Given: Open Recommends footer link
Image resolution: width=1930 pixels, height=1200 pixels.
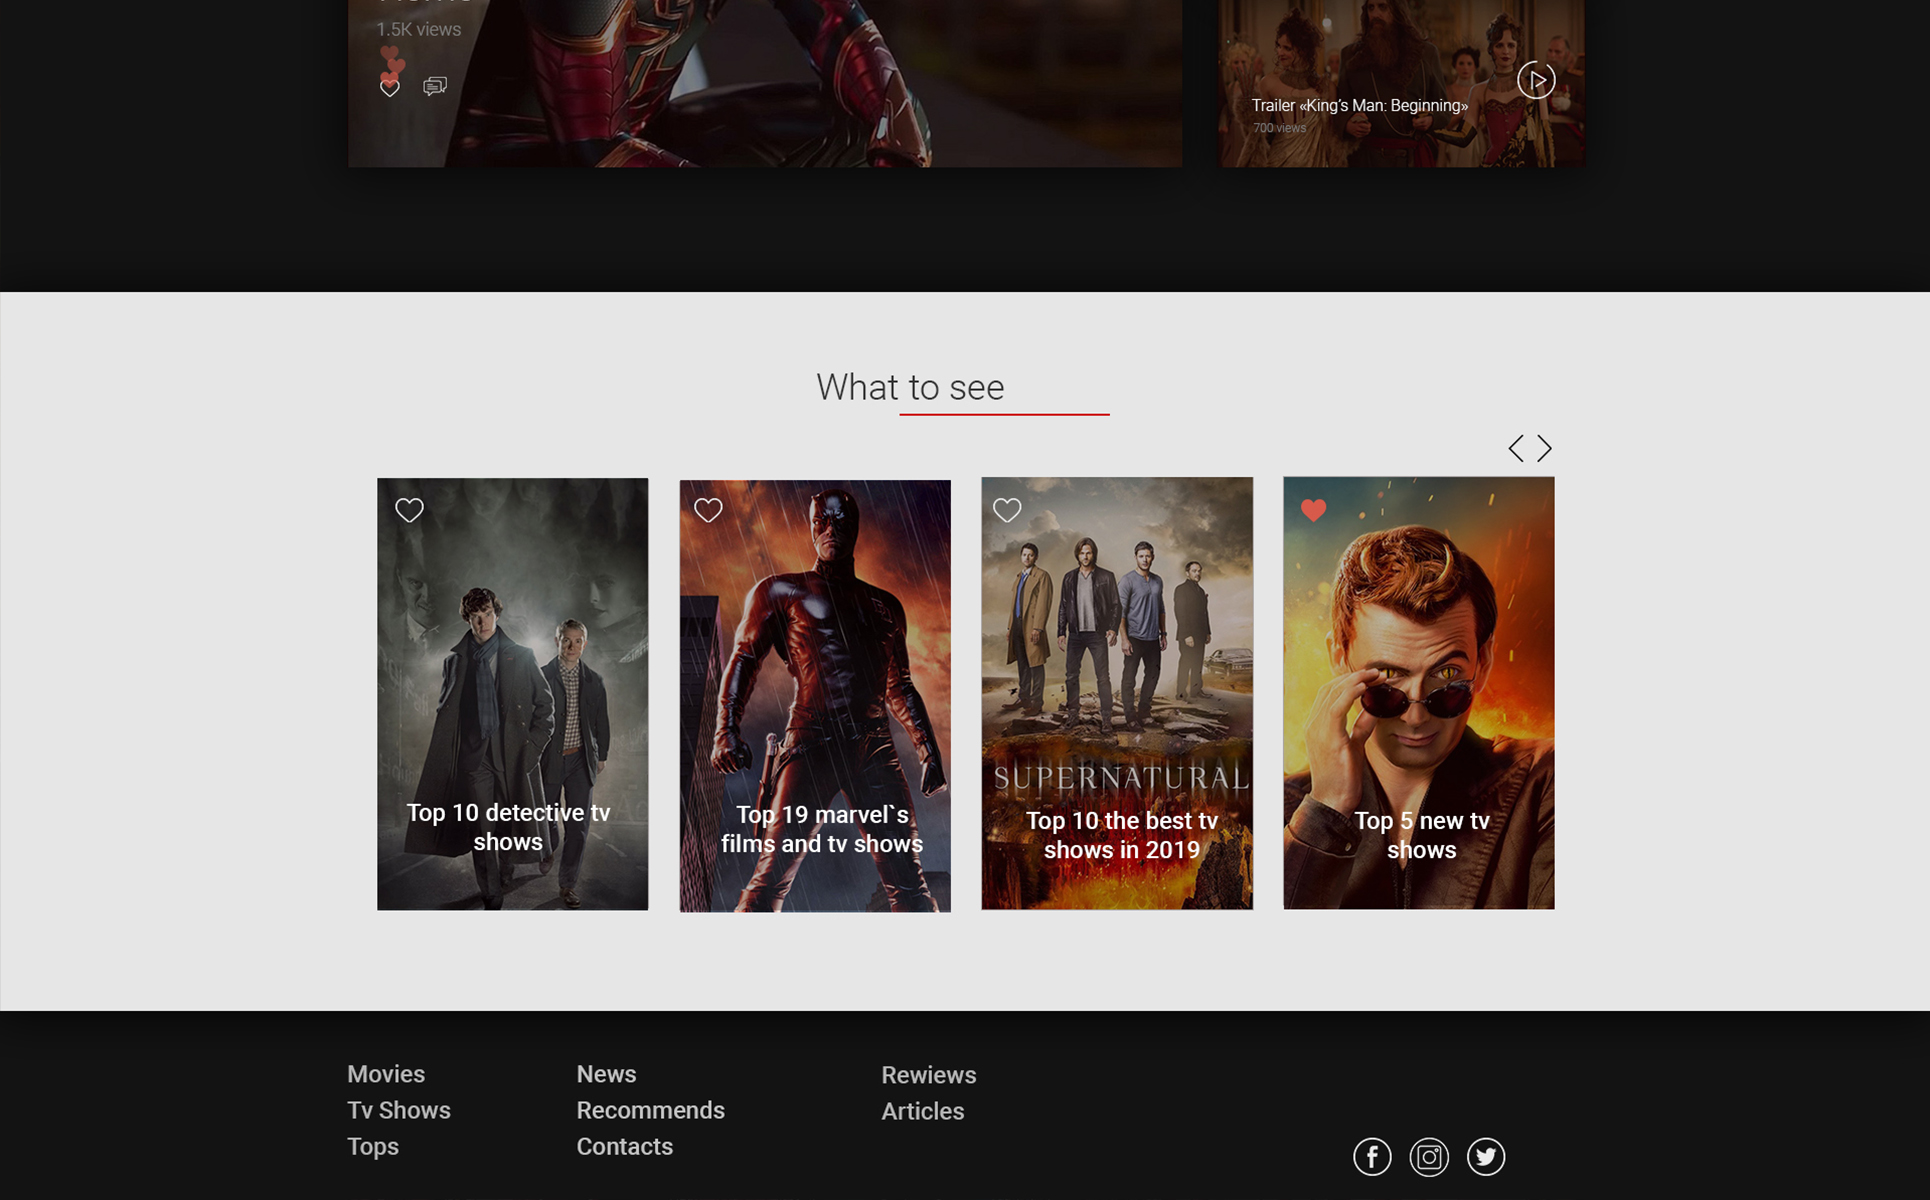Looking at the screenshot, I should point(650,1110).
